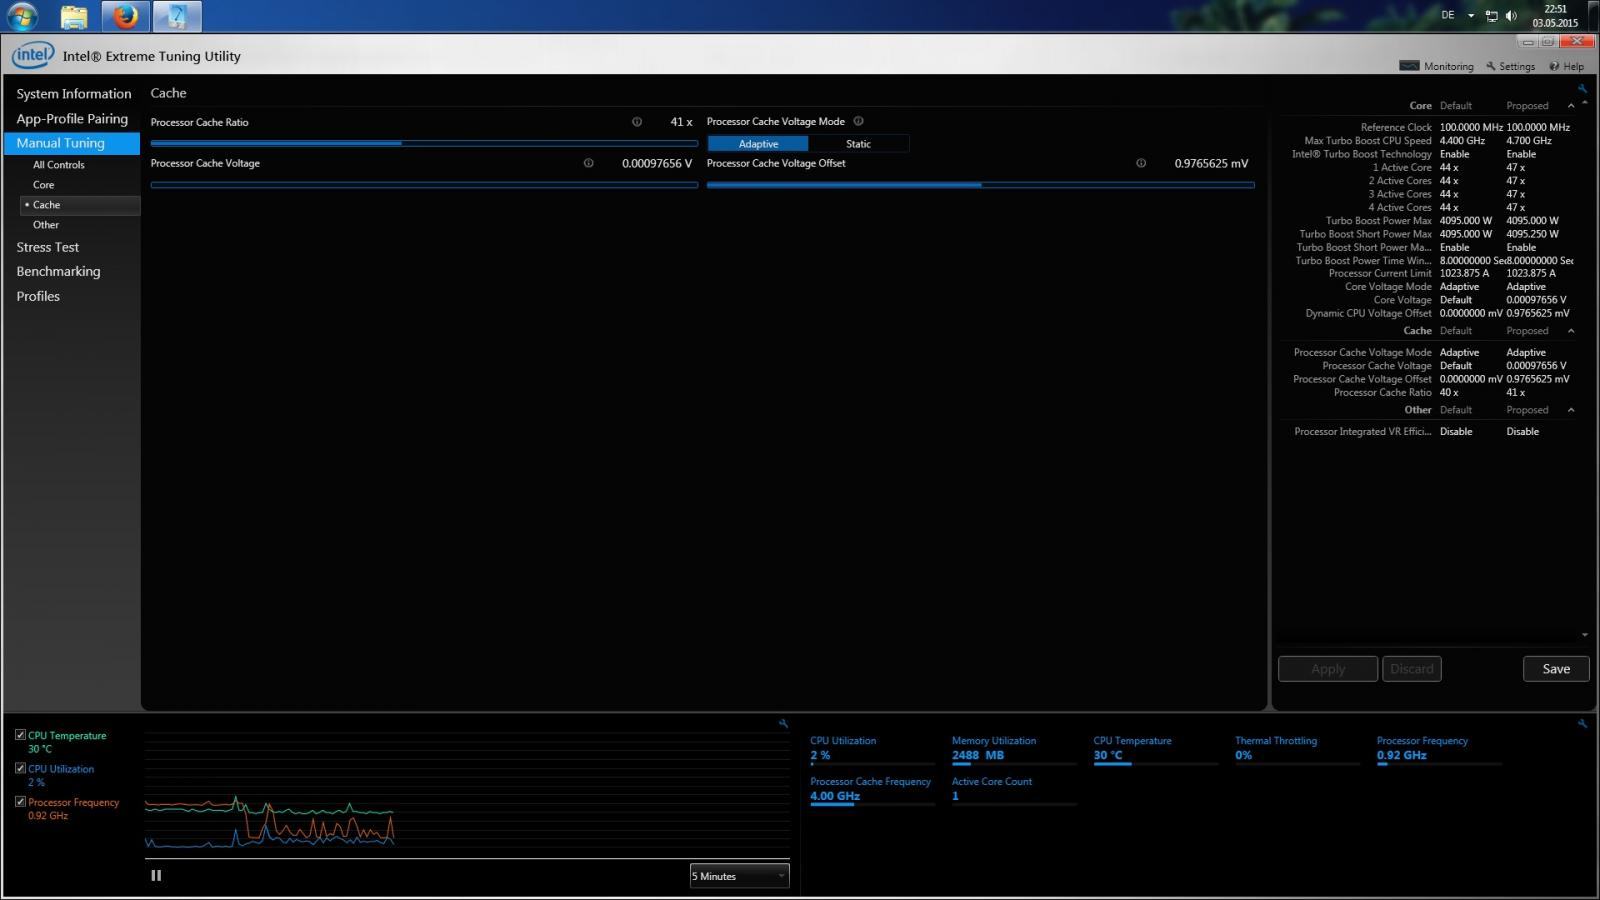Open System Information section

[x=73, y=94]
